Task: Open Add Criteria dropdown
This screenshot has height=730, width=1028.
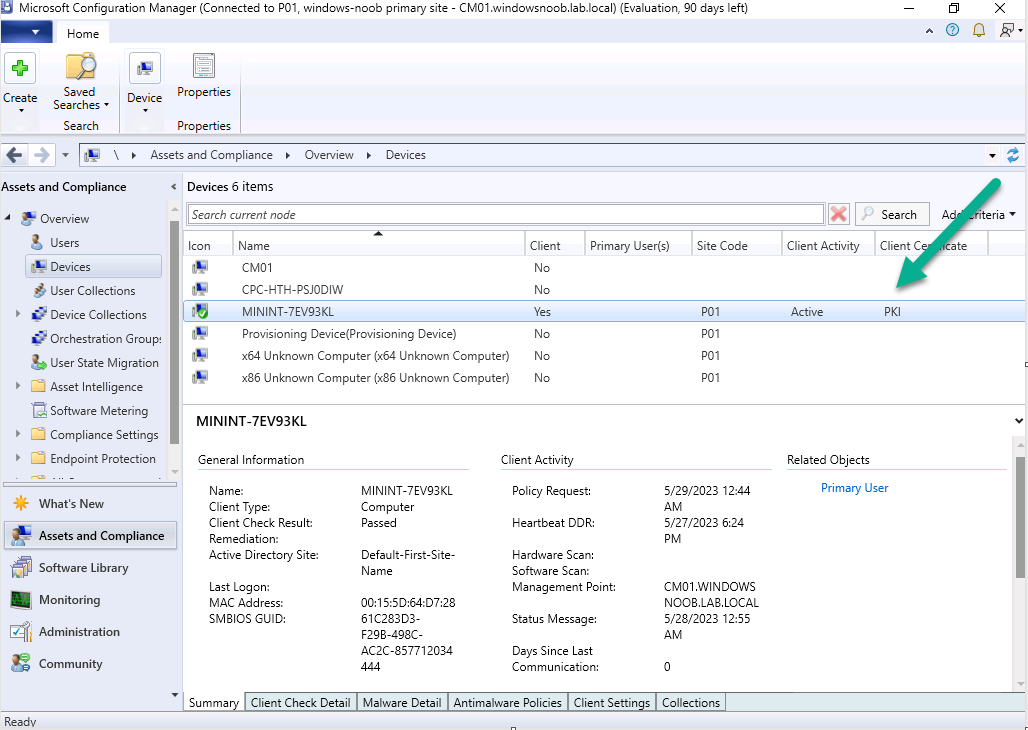Action: (x=979, y=214)
